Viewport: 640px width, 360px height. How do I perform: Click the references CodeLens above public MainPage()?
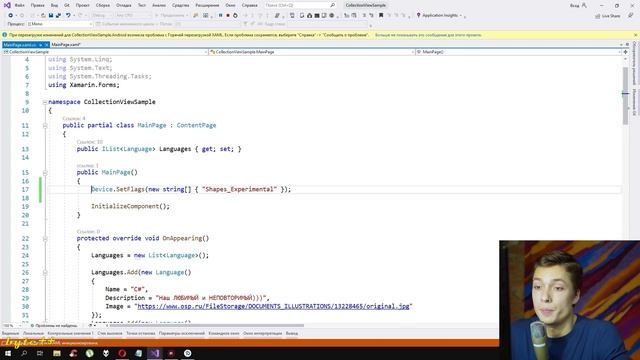tap(87, 165)
